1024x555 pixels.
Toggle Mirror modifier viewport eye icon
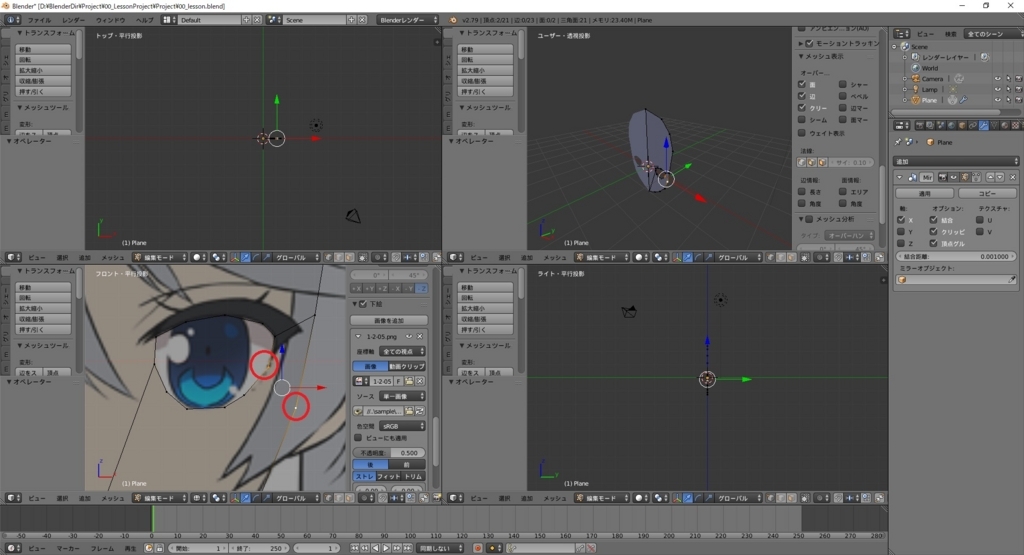coord(954,177)
